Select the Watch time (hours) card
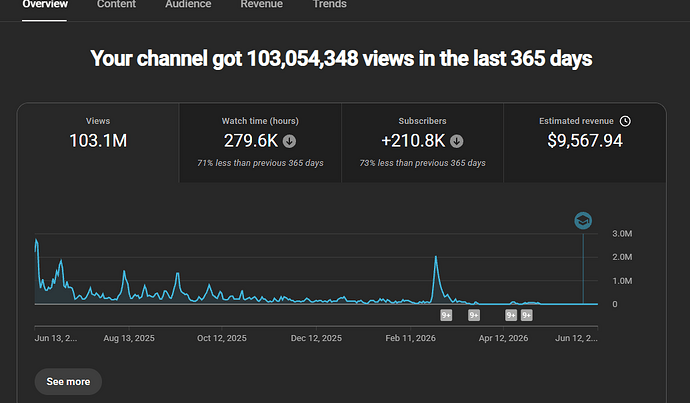The height and width of the screenshot is (403, 690). click(x=260, y=143)
